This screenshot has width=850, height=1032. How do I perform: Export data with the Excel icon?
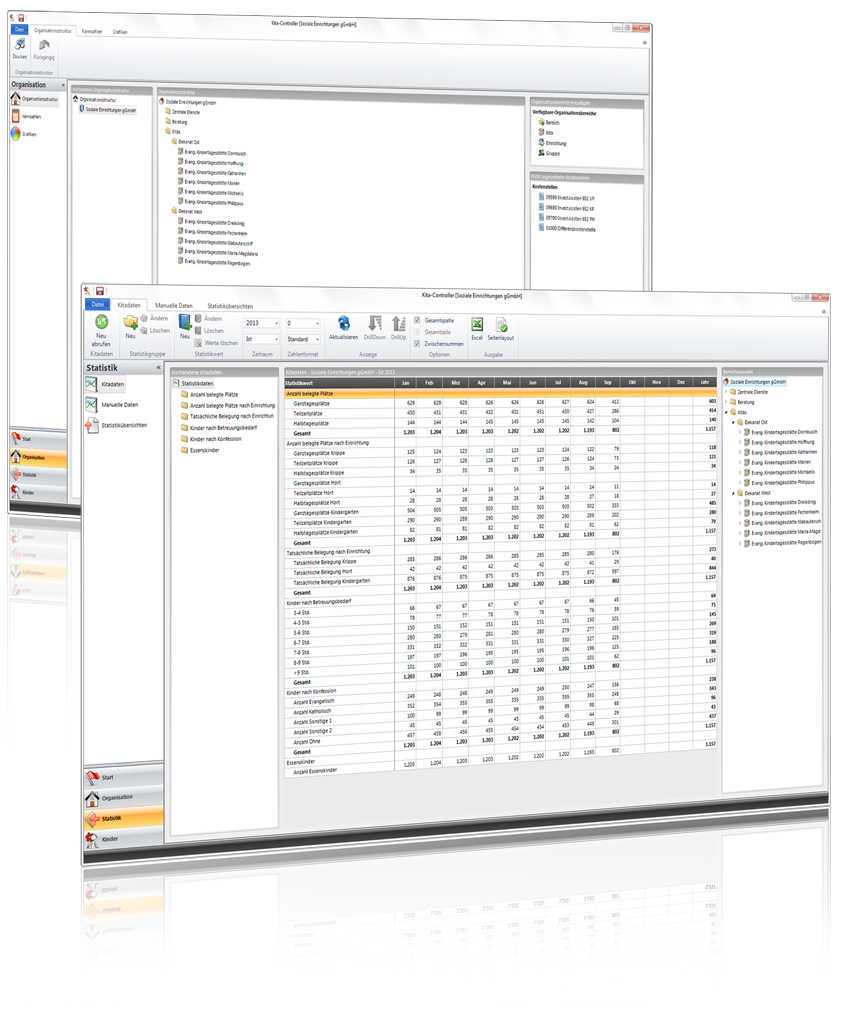tap(477, 324)
